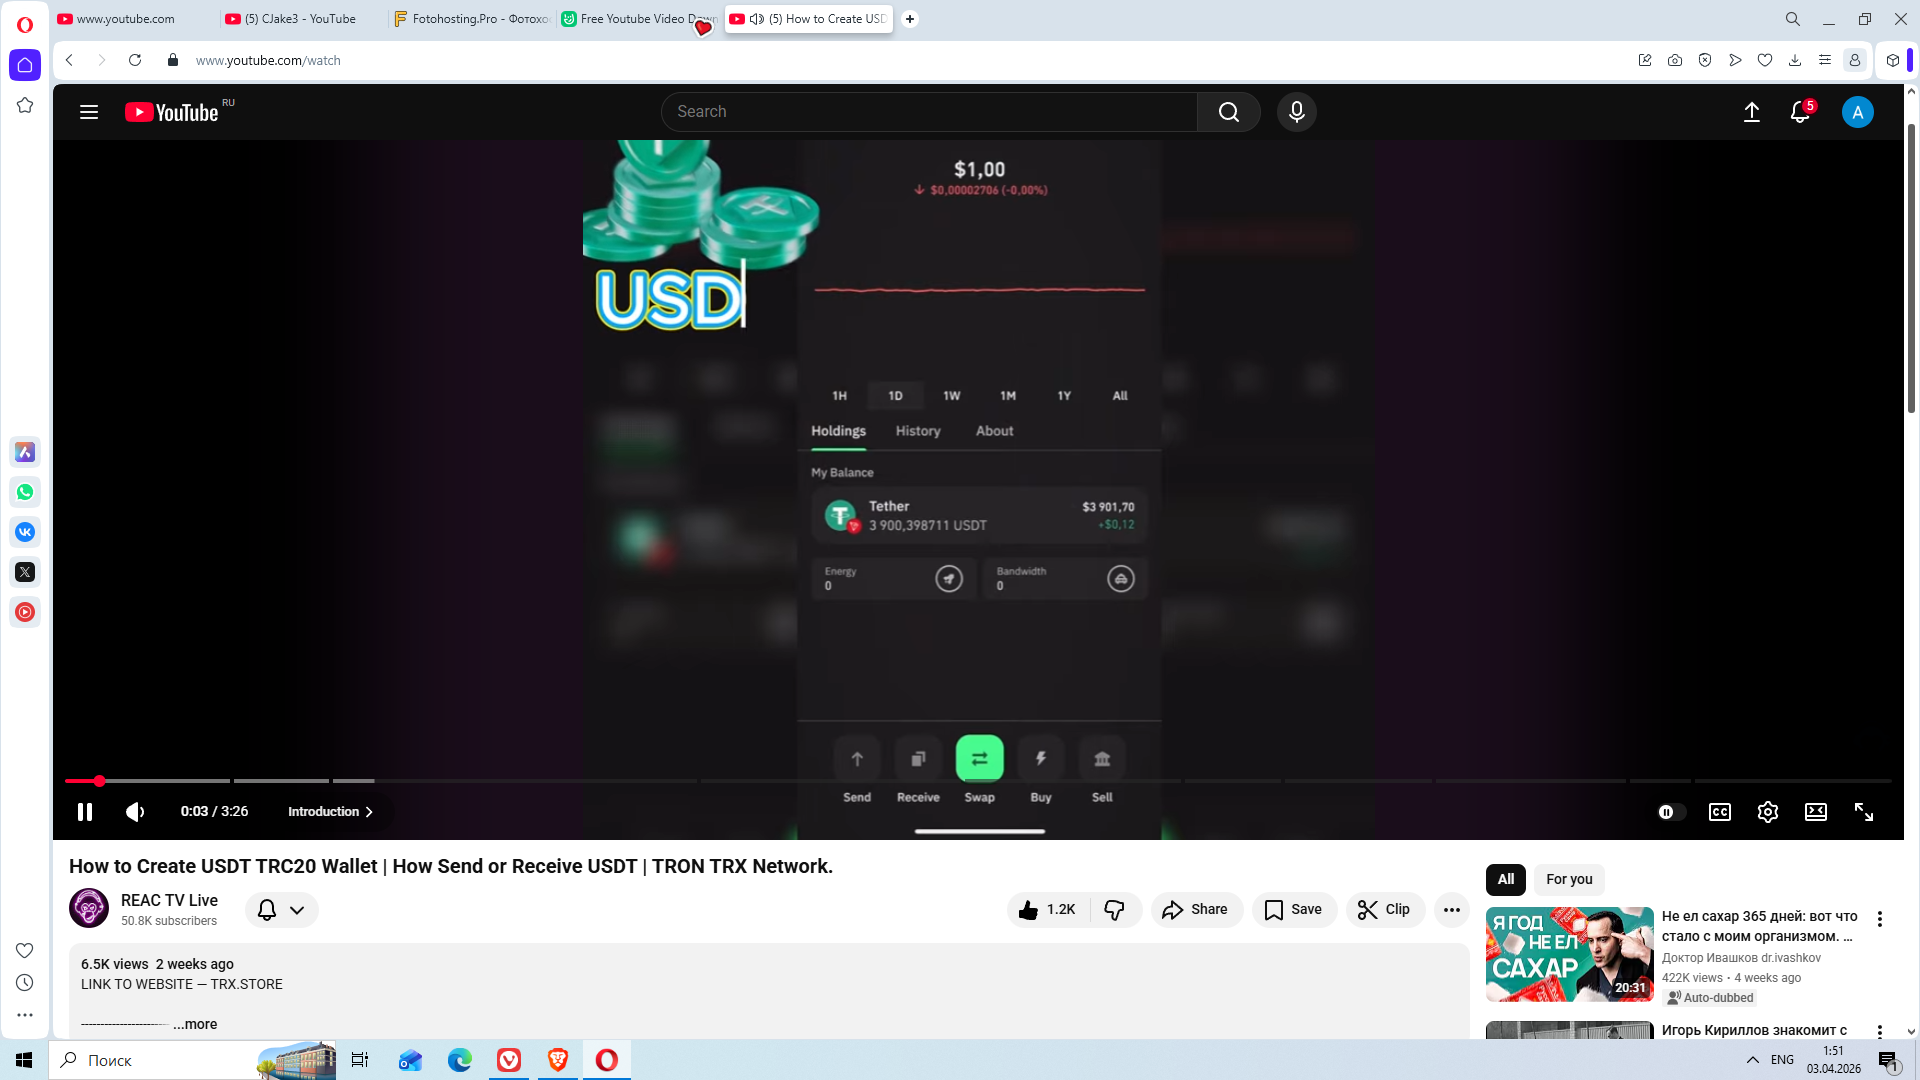Expand the Introduction chapter list

[330, 812]
